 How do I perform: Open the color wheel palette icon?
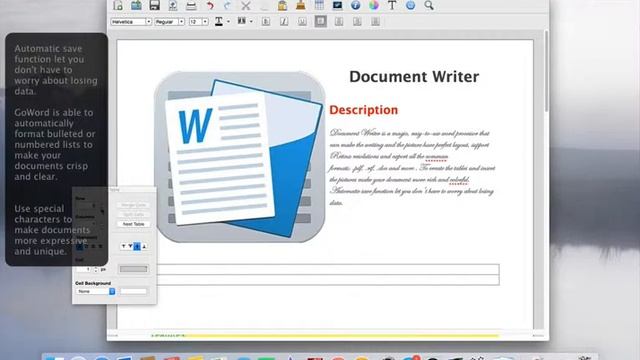(x=374, y=5)
